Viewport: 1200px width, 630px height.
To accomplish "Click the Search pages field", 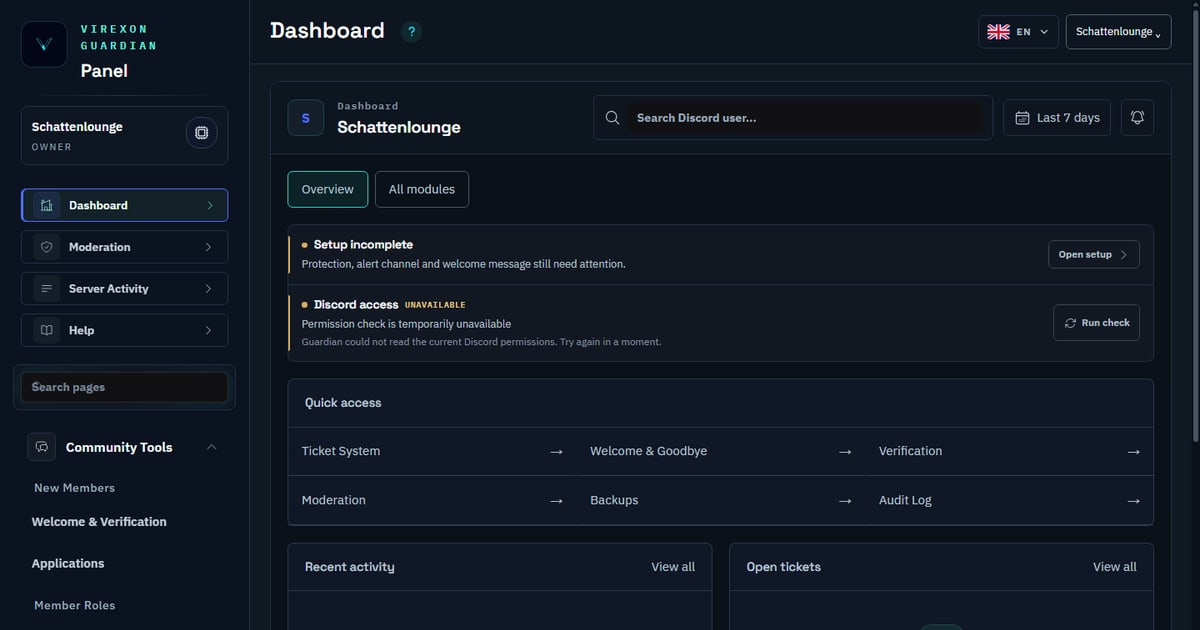I will click(124, 387).
